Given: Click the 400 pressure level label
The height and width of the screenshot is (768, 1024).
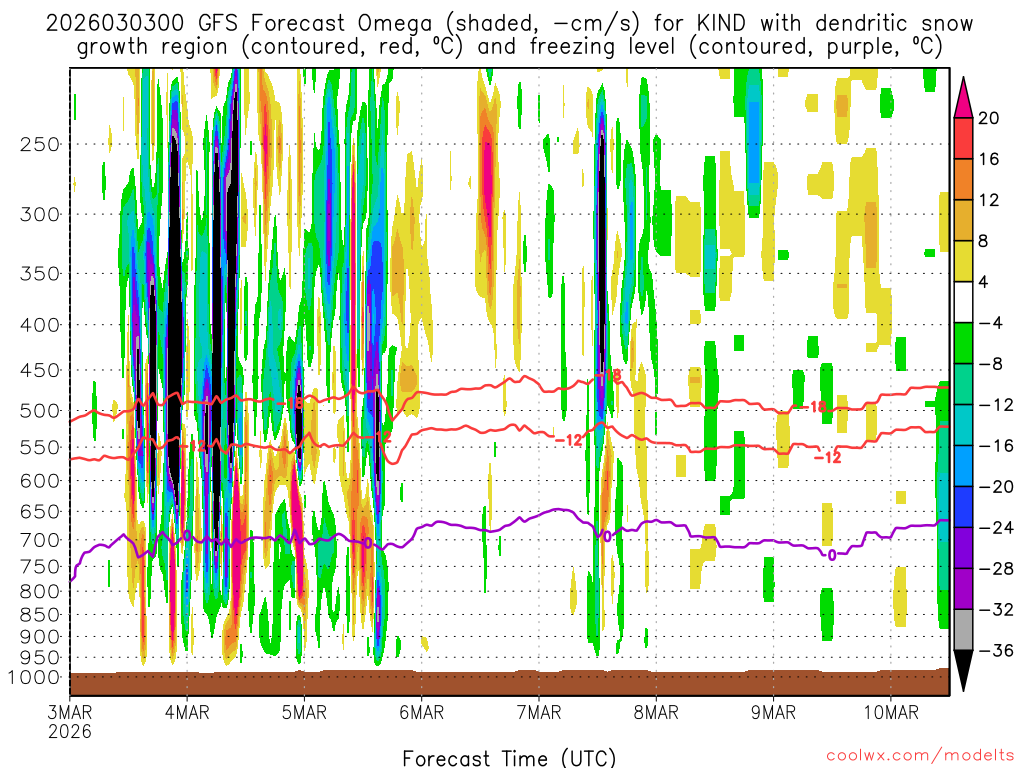Looking at the screenshot, I should point(40,325).
